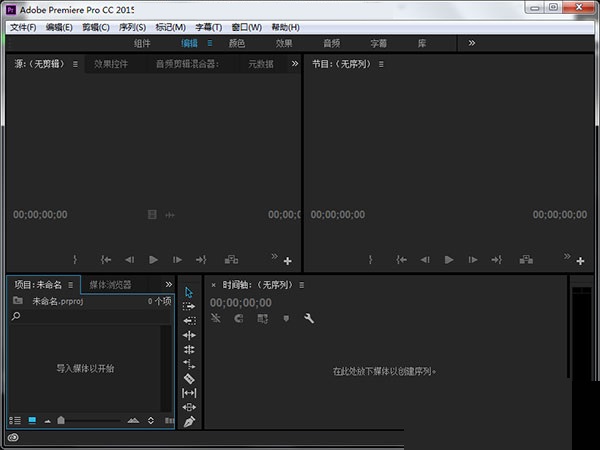Open Creative Cloud status icon at bottom
This screenshot has width=600, height=450.
coord(13,437)
